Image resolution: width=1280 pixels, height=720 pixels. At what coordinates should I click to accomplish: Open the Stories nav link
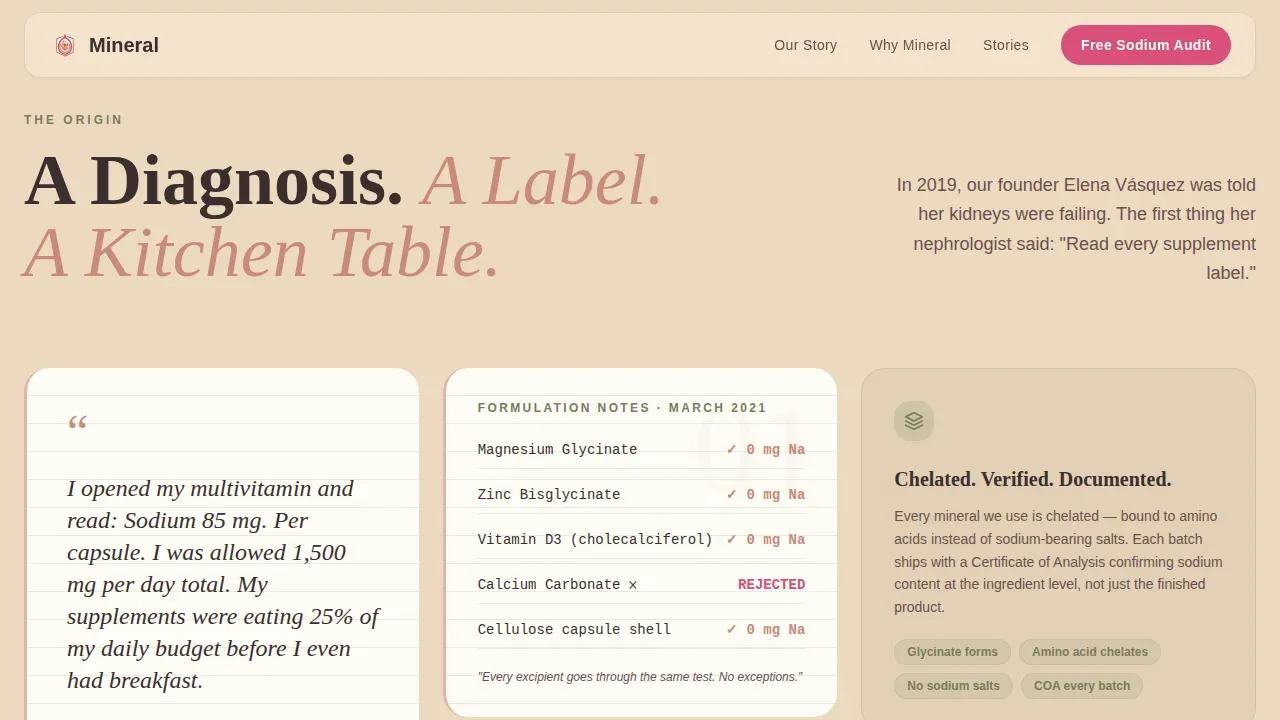(1006, 45)
